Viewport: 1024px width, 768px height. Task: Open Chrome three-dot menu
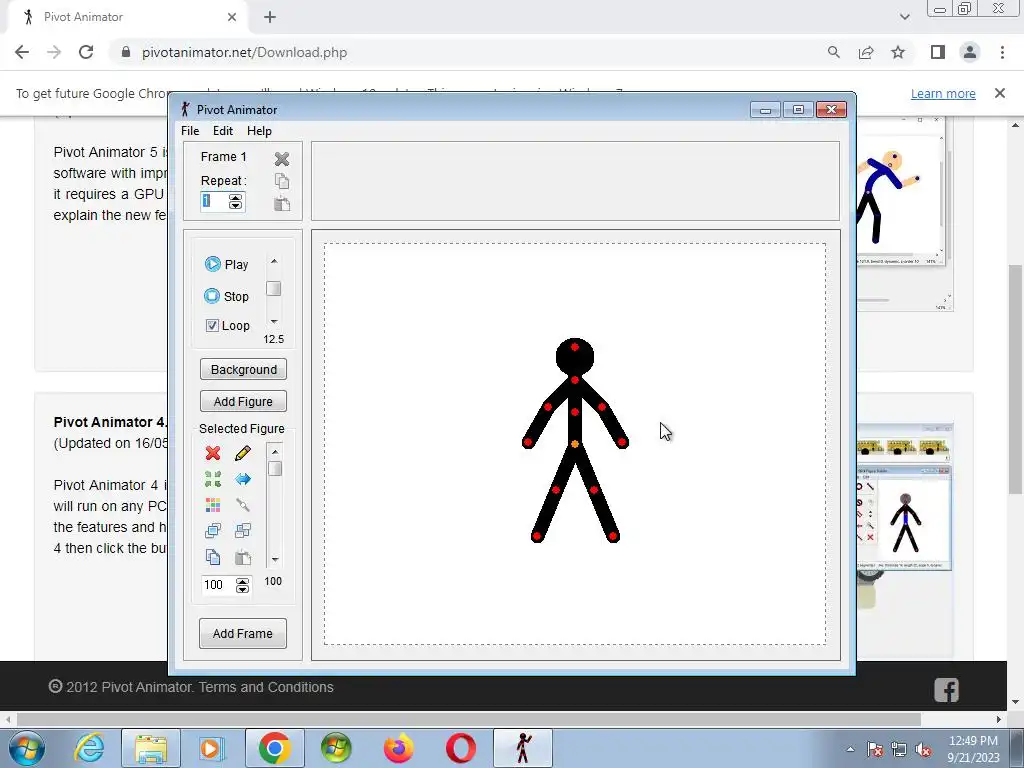tap(1002, 52)
